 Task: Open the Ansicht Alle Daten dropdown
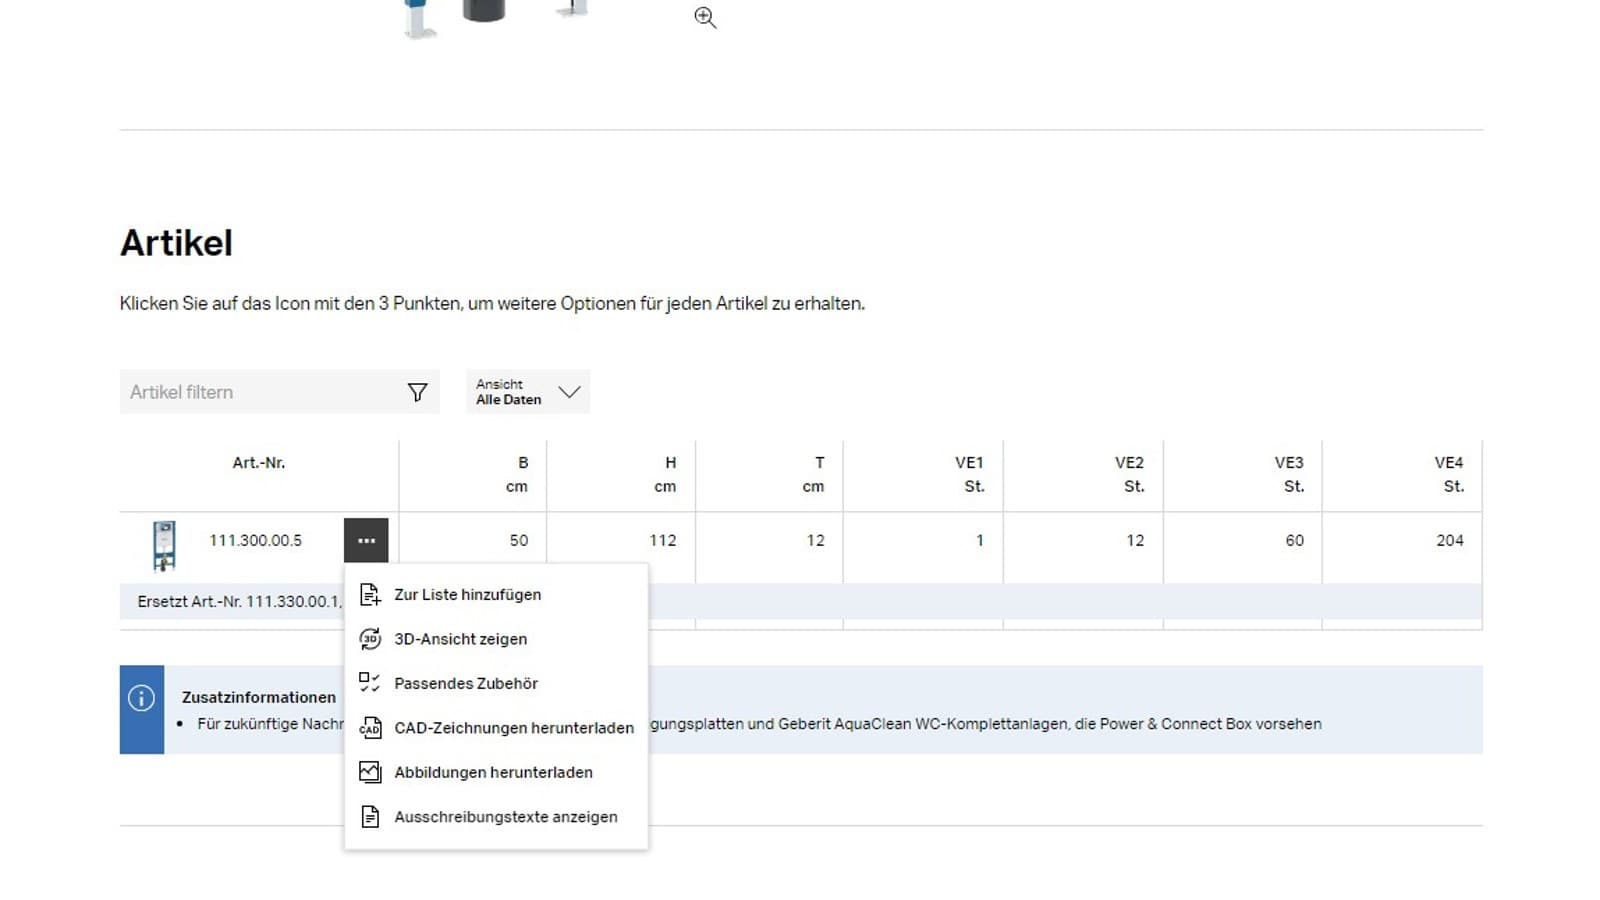point(527,392)
